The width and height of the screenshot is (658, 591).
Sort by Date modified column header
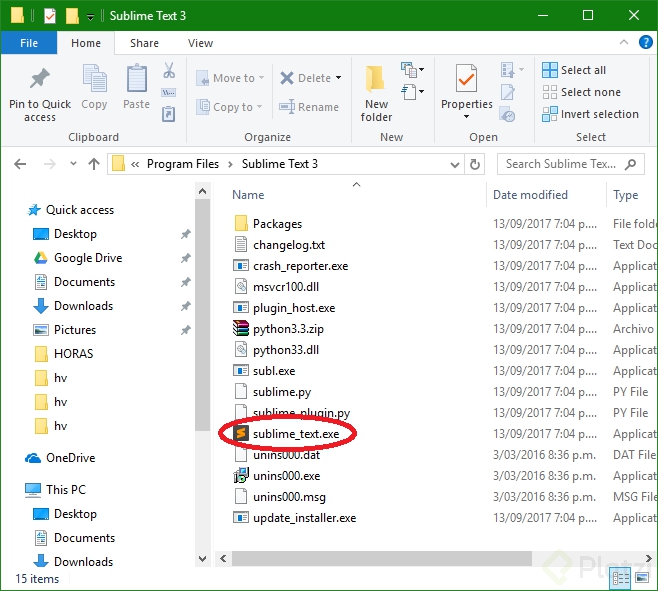[x=530, y=195]
